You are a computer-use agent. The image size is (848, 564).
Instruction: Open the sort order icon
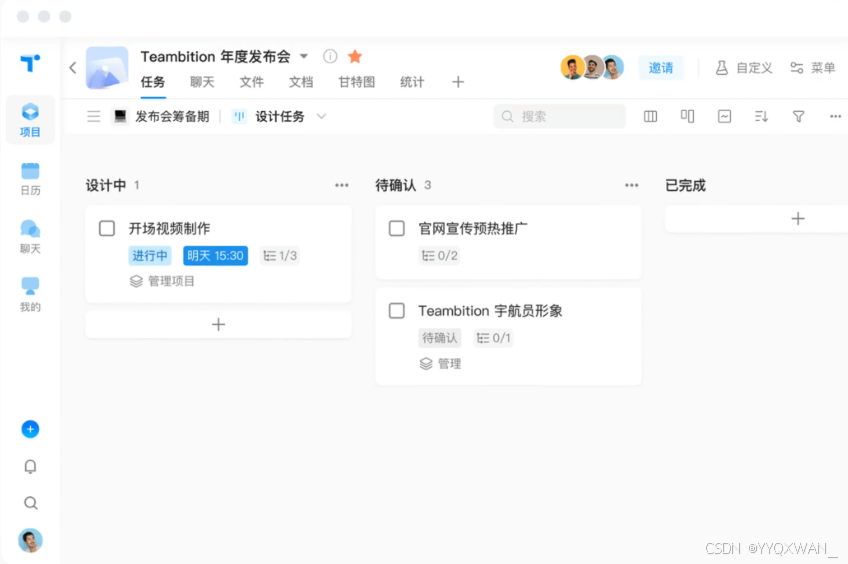point(761,116)
